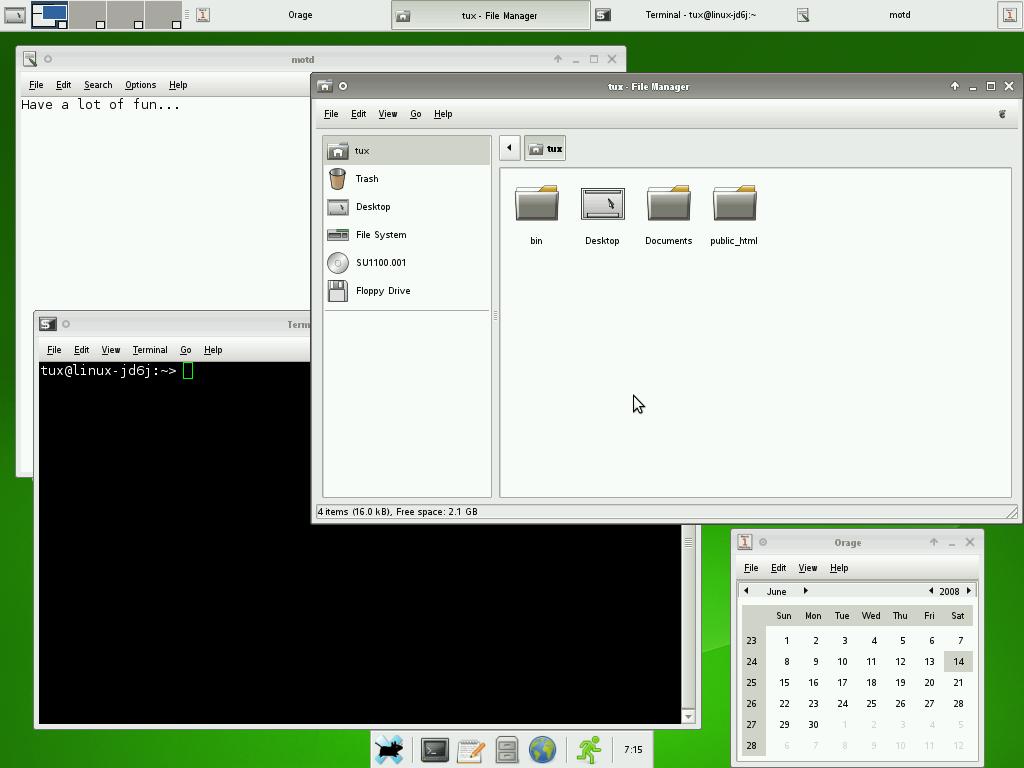Open the file cabinet launcher in panel
Image resolution: width=1024 pixels, height=768 pixels.
click(507, 749)
